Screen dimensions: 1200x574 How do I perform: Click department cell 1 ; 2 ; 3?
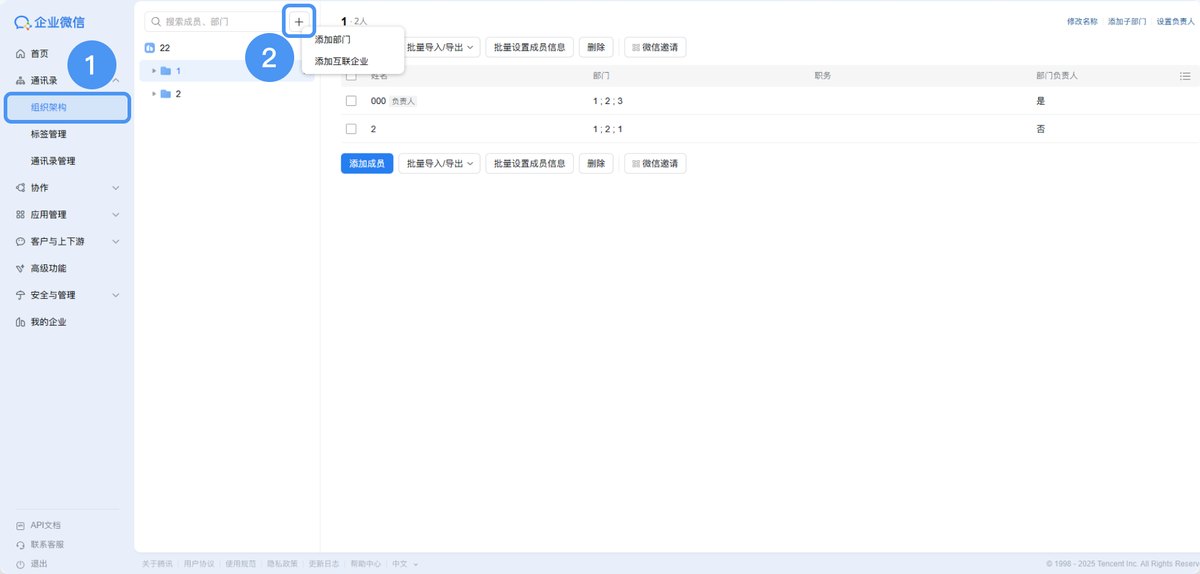click(608, 101)
